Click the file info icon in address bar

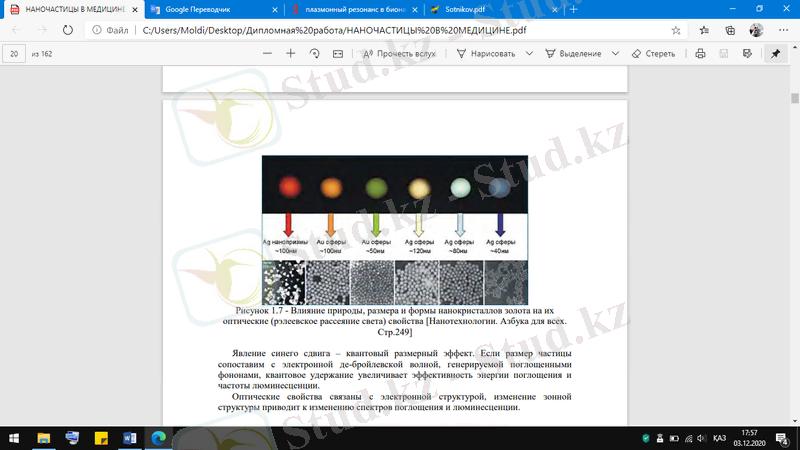click(96, 30)
